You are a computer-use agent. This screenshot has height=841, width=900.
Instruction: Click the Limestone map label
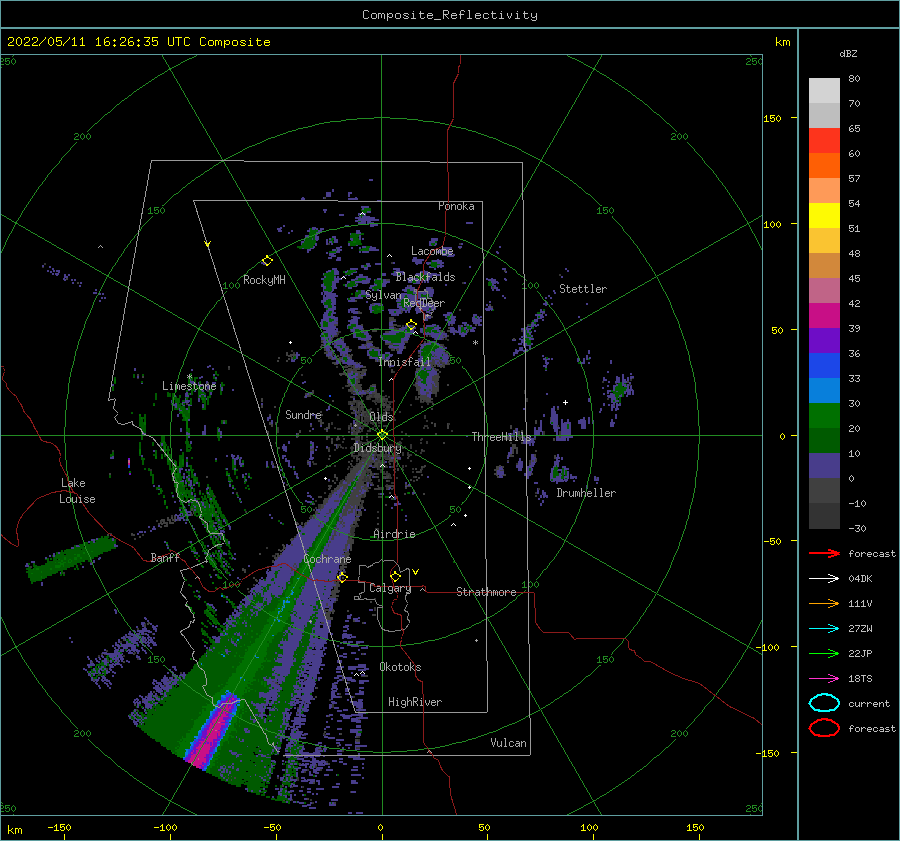click(x=189, y=386)
